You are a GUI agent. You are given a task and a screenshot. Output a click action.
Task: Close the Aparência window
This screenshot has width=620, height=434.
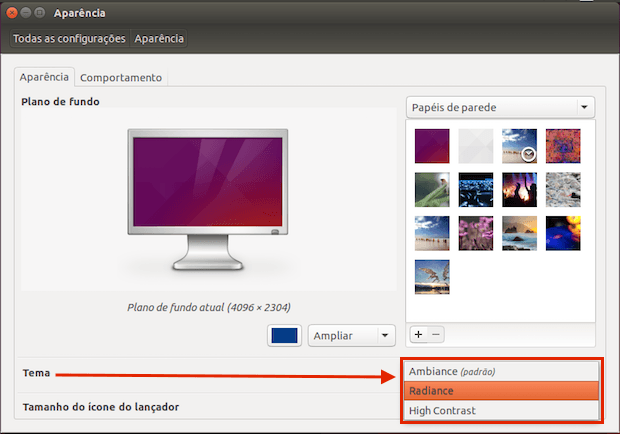(x=12, y=13)
